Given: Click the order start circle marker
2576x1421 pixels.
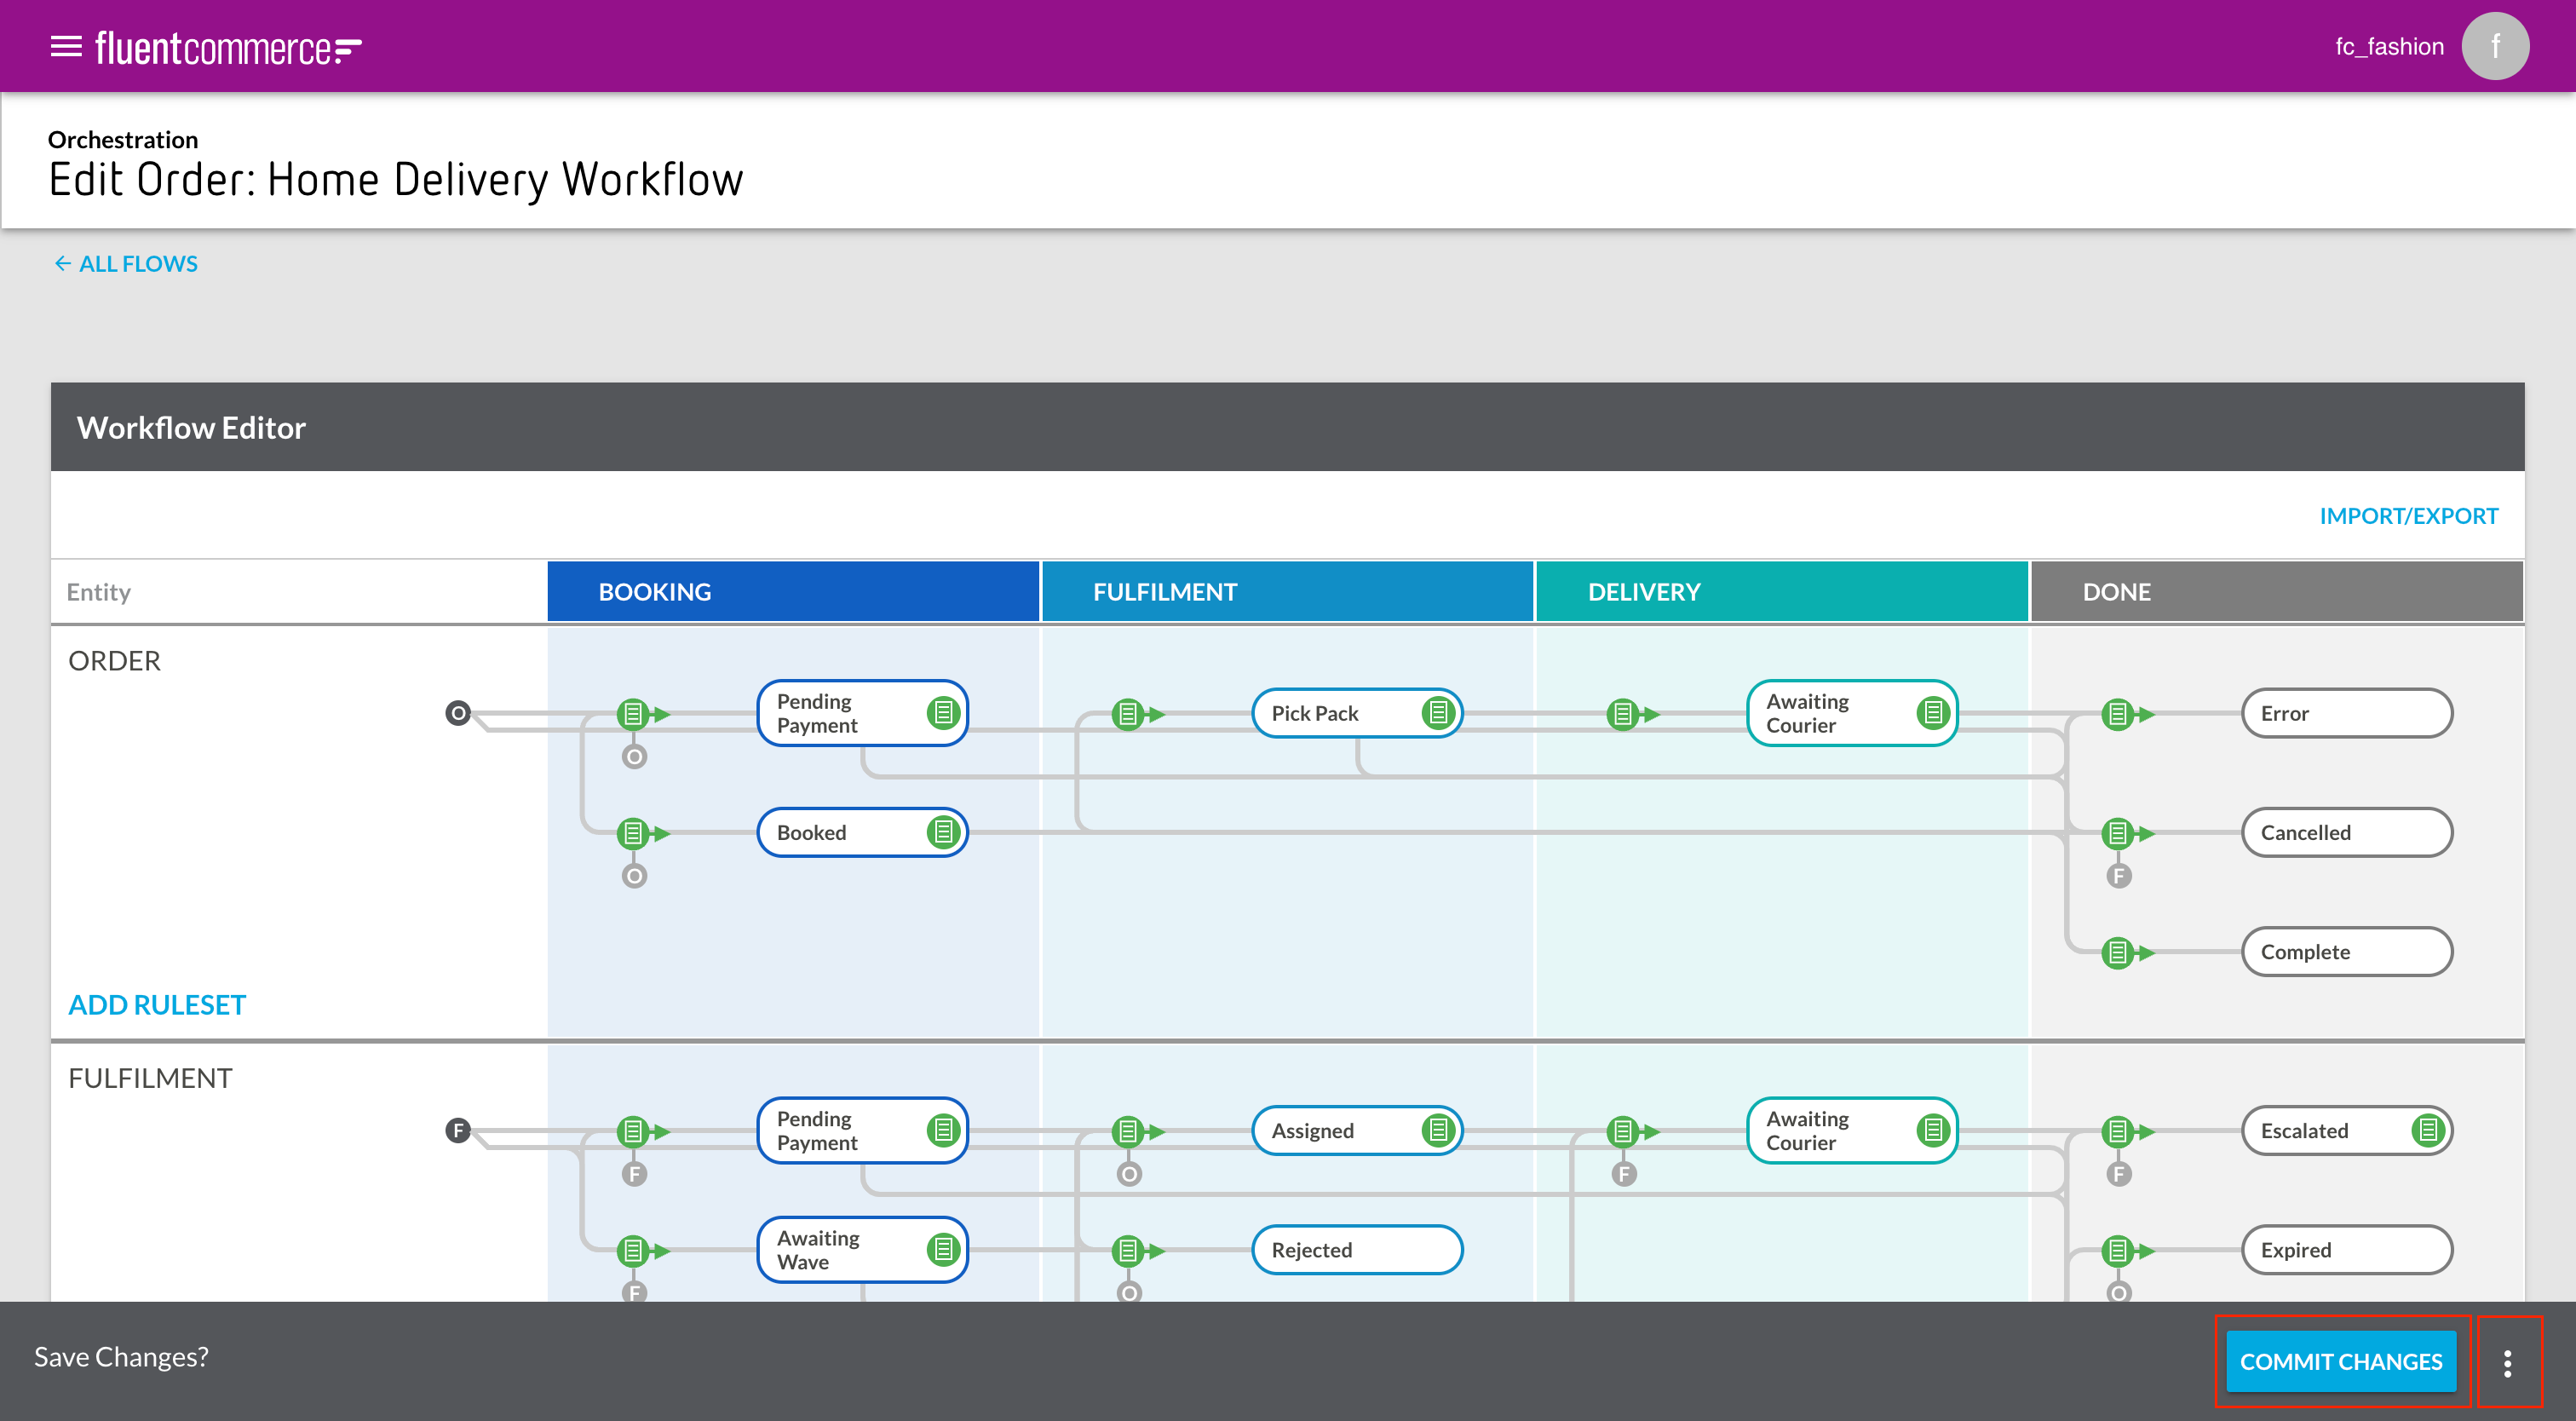Looking at the screenshot, I should click(x=458, y=713).
